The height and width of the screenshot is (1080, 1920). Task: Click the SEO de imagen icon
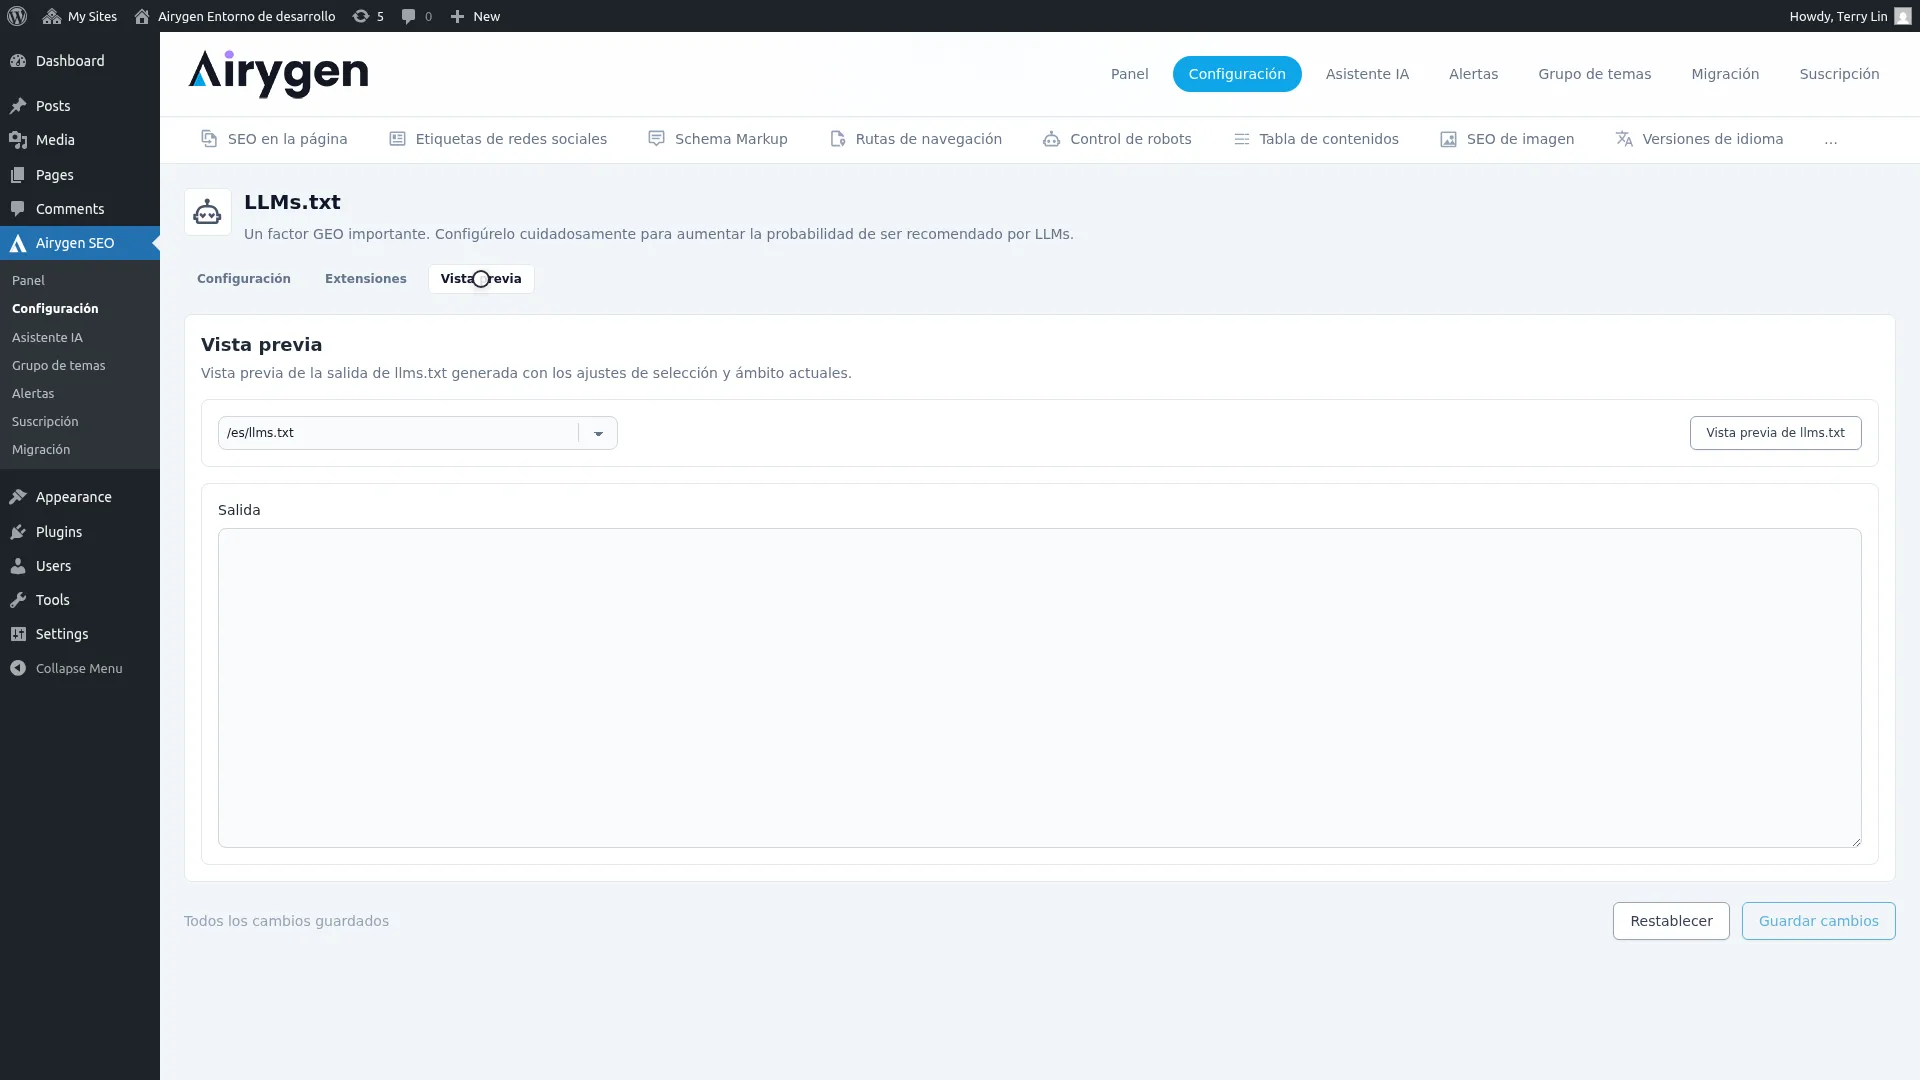[1448, 139]
